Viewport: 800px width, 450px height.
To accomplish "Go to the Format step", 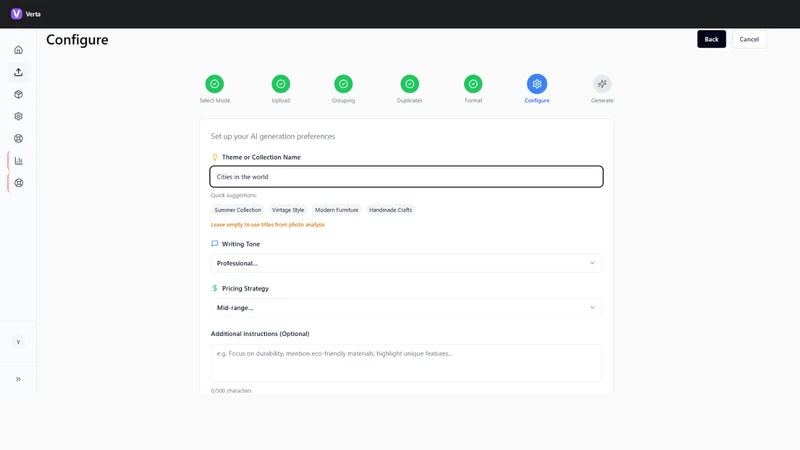I will 473,84.
